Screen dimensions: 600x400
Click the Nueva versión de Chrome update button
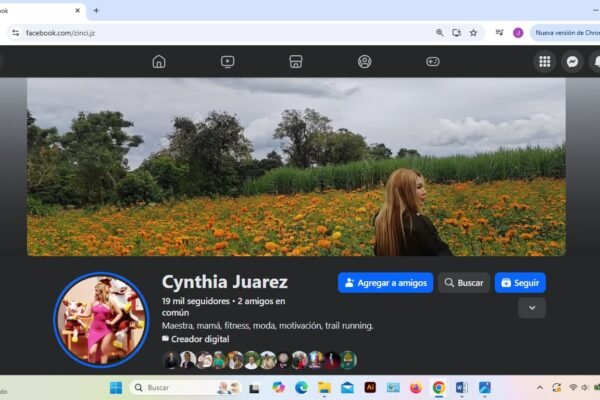click(565, 32)
